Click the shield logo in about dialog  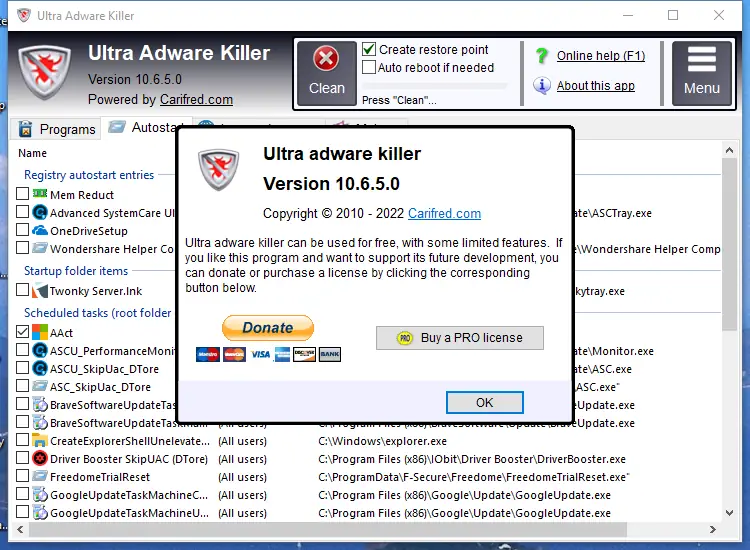click(219, 170)
